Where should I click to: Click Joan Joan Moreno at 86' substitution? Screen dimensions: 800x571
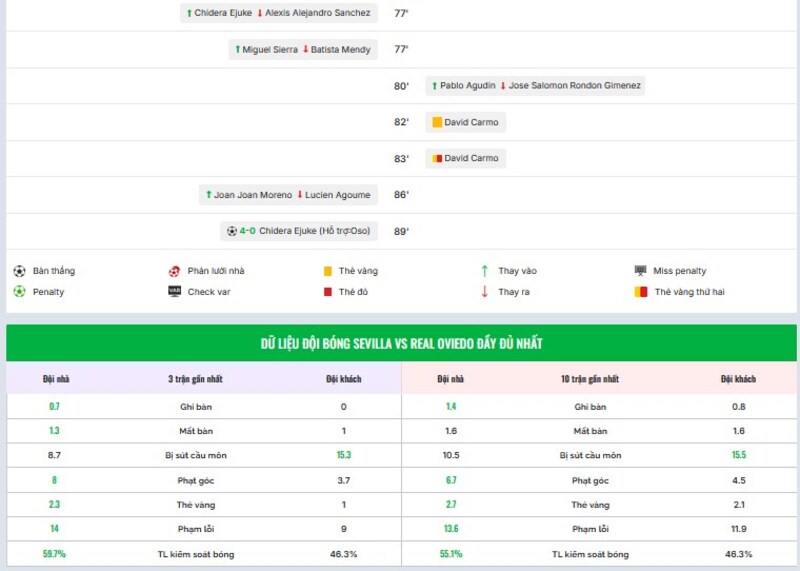(x=253, y=195)
